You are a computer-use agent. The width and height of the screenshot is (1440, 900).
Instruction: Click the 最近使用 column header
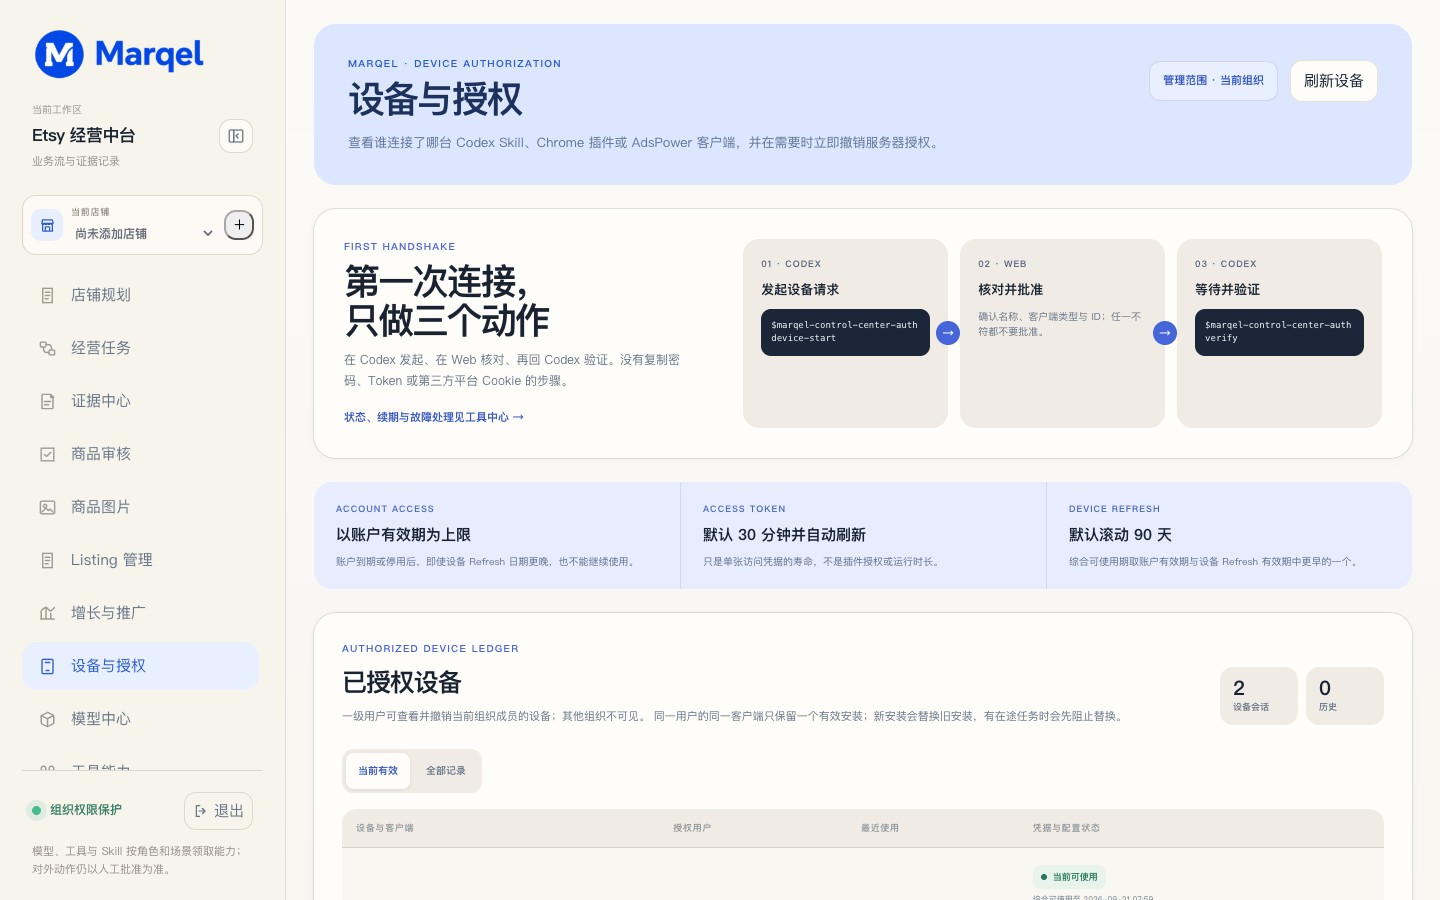pos(880,828)
